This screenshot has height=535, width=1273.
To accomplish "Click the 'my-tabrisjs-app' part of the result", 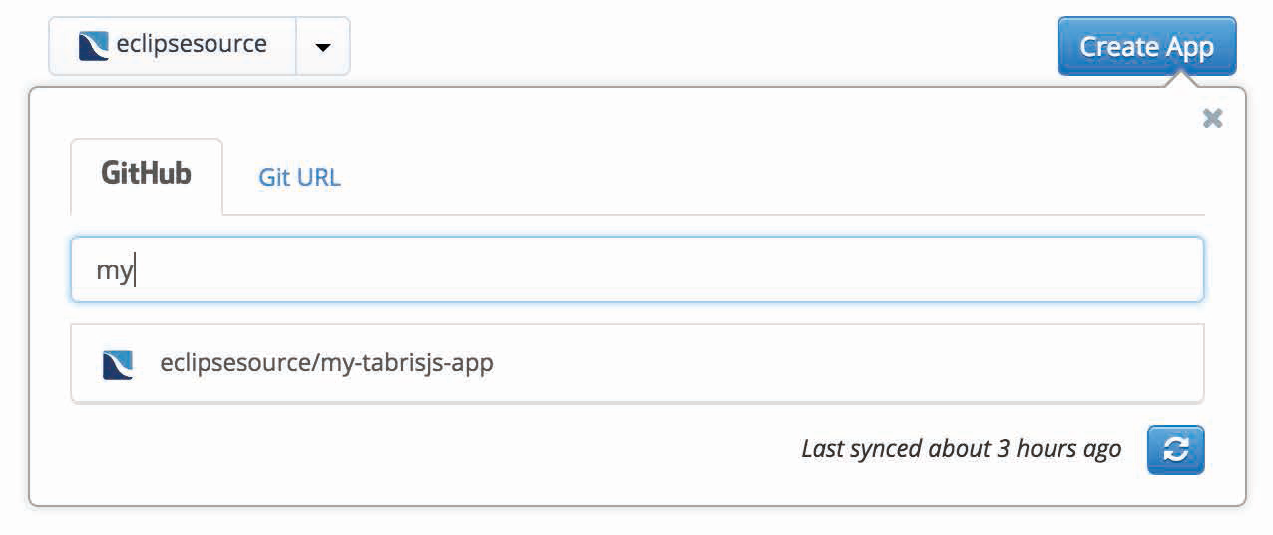I will coord(406,363).
